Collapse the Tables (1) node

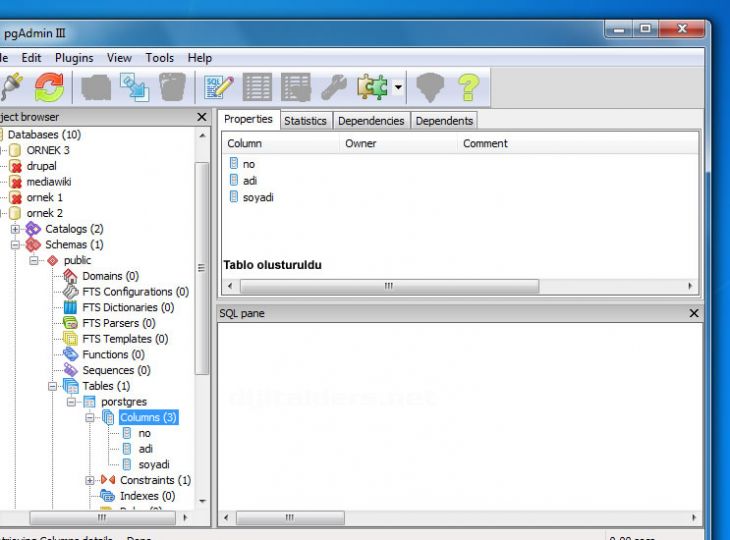(x=53, y=386)
